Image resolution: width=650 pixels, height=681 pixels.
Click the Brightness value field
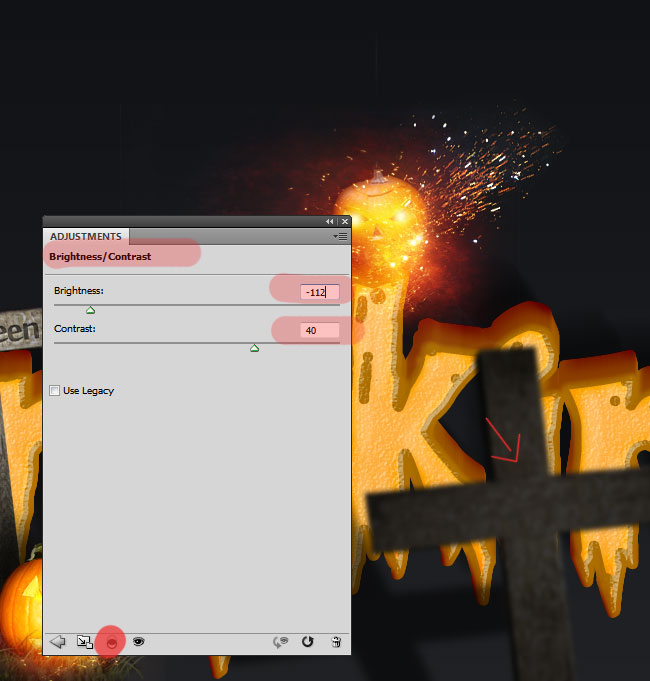coord(320,292)
